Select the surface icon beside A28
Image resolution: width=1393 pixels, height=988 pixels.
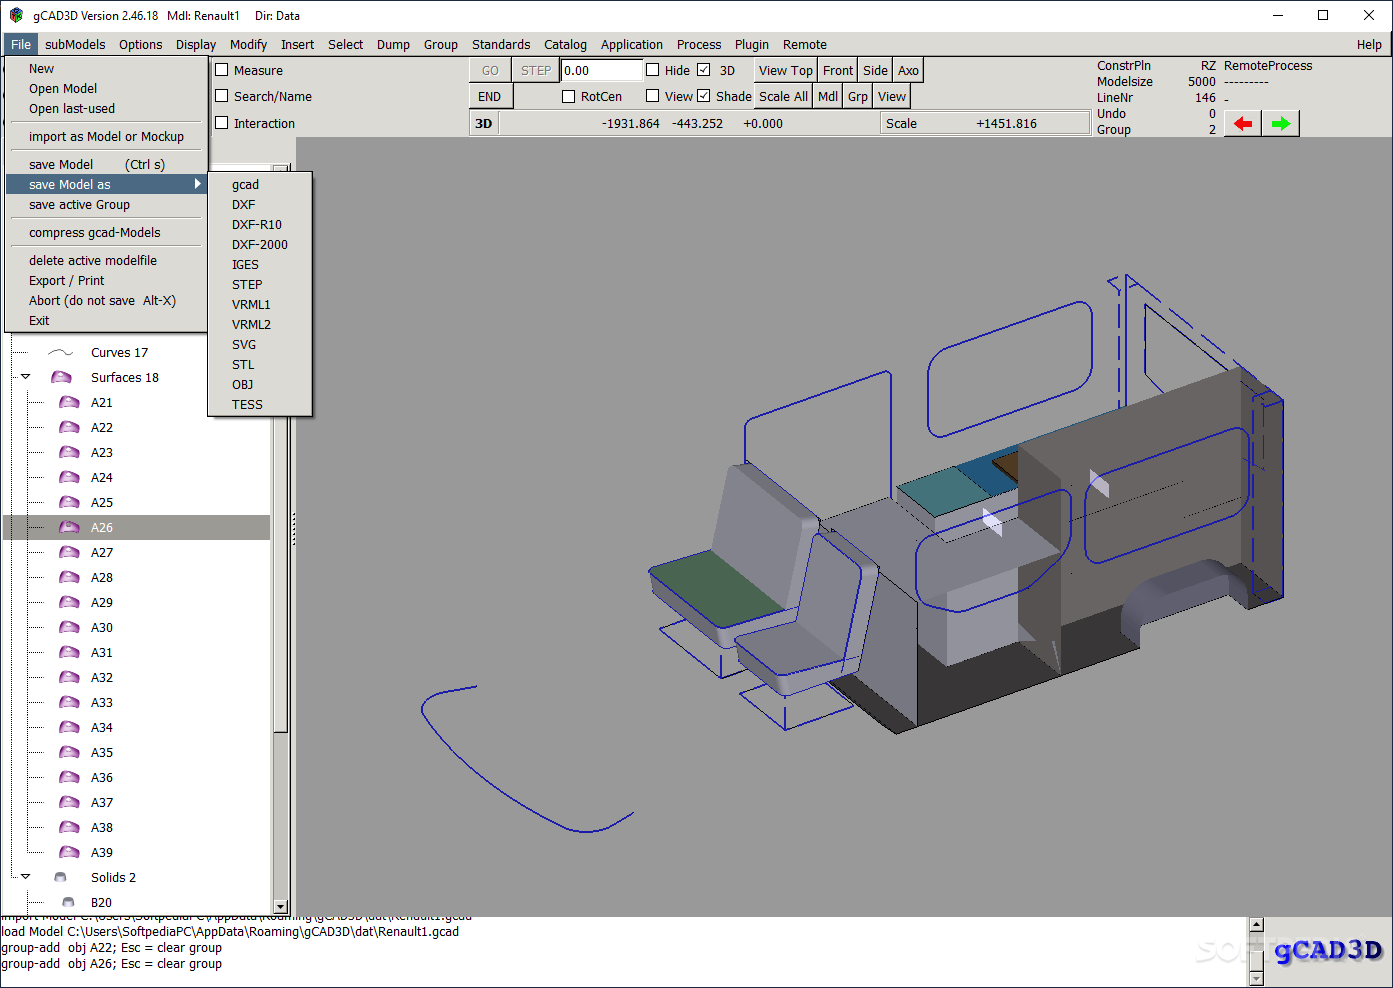click(69, 577)
